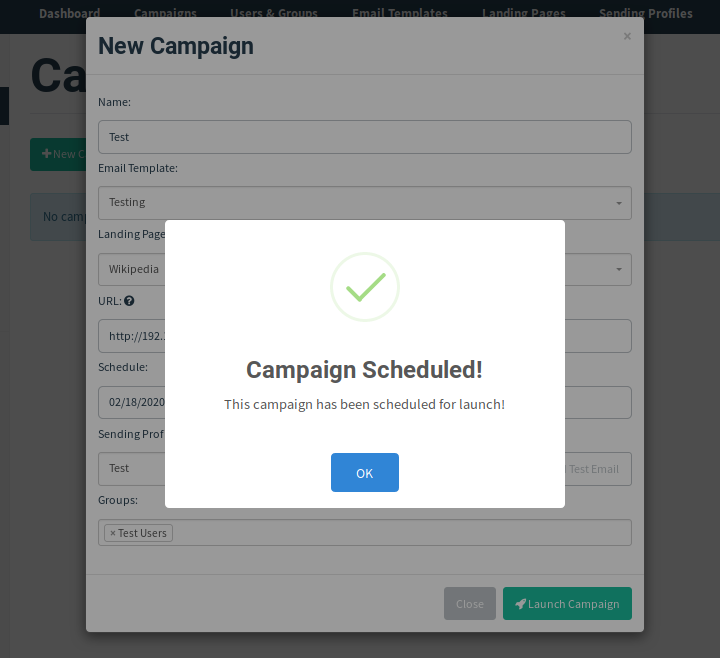Click the Schedule date field
This screenshot has height=658, width=720.
pos(132,403)
